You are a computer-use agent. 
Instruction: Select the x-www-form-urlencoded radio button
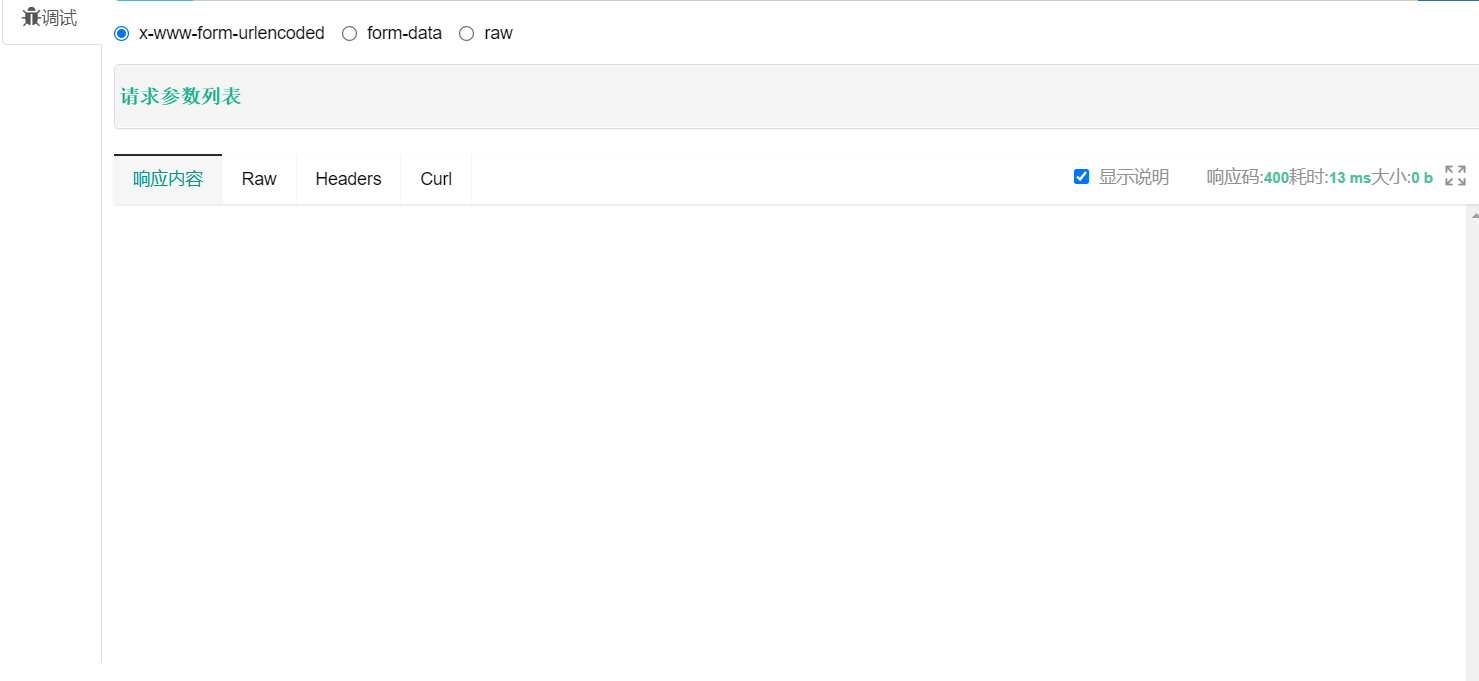(122, 33)
